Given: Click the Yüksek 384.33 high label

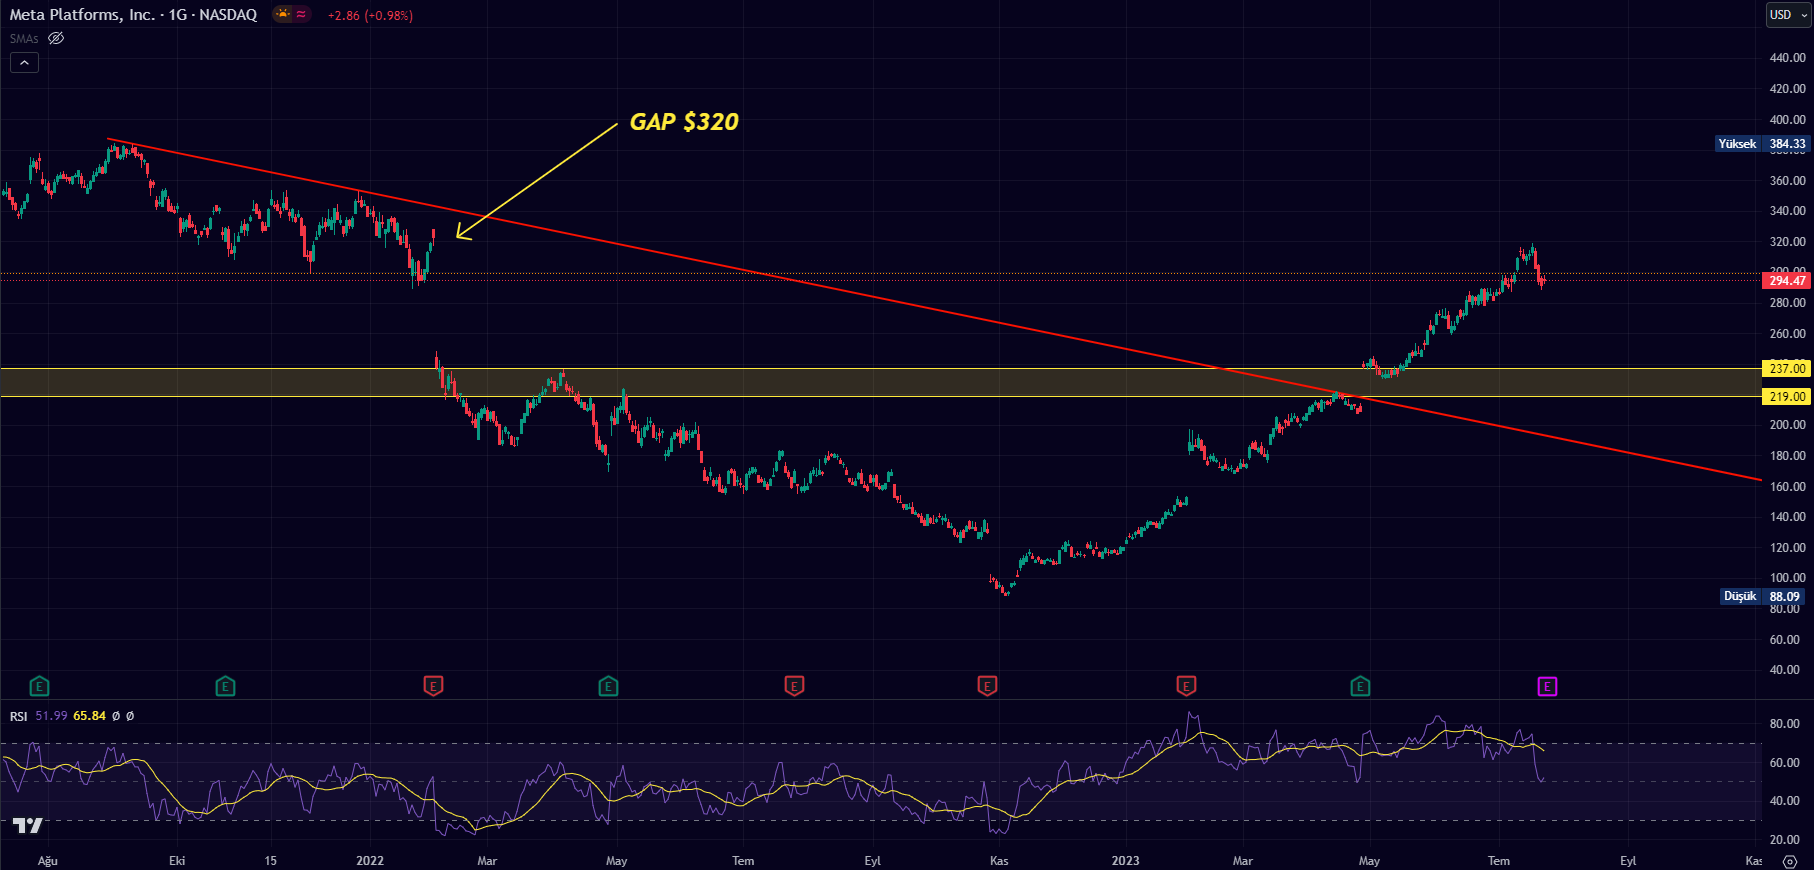Looking at the screenshot, I should click(1762, 144).
